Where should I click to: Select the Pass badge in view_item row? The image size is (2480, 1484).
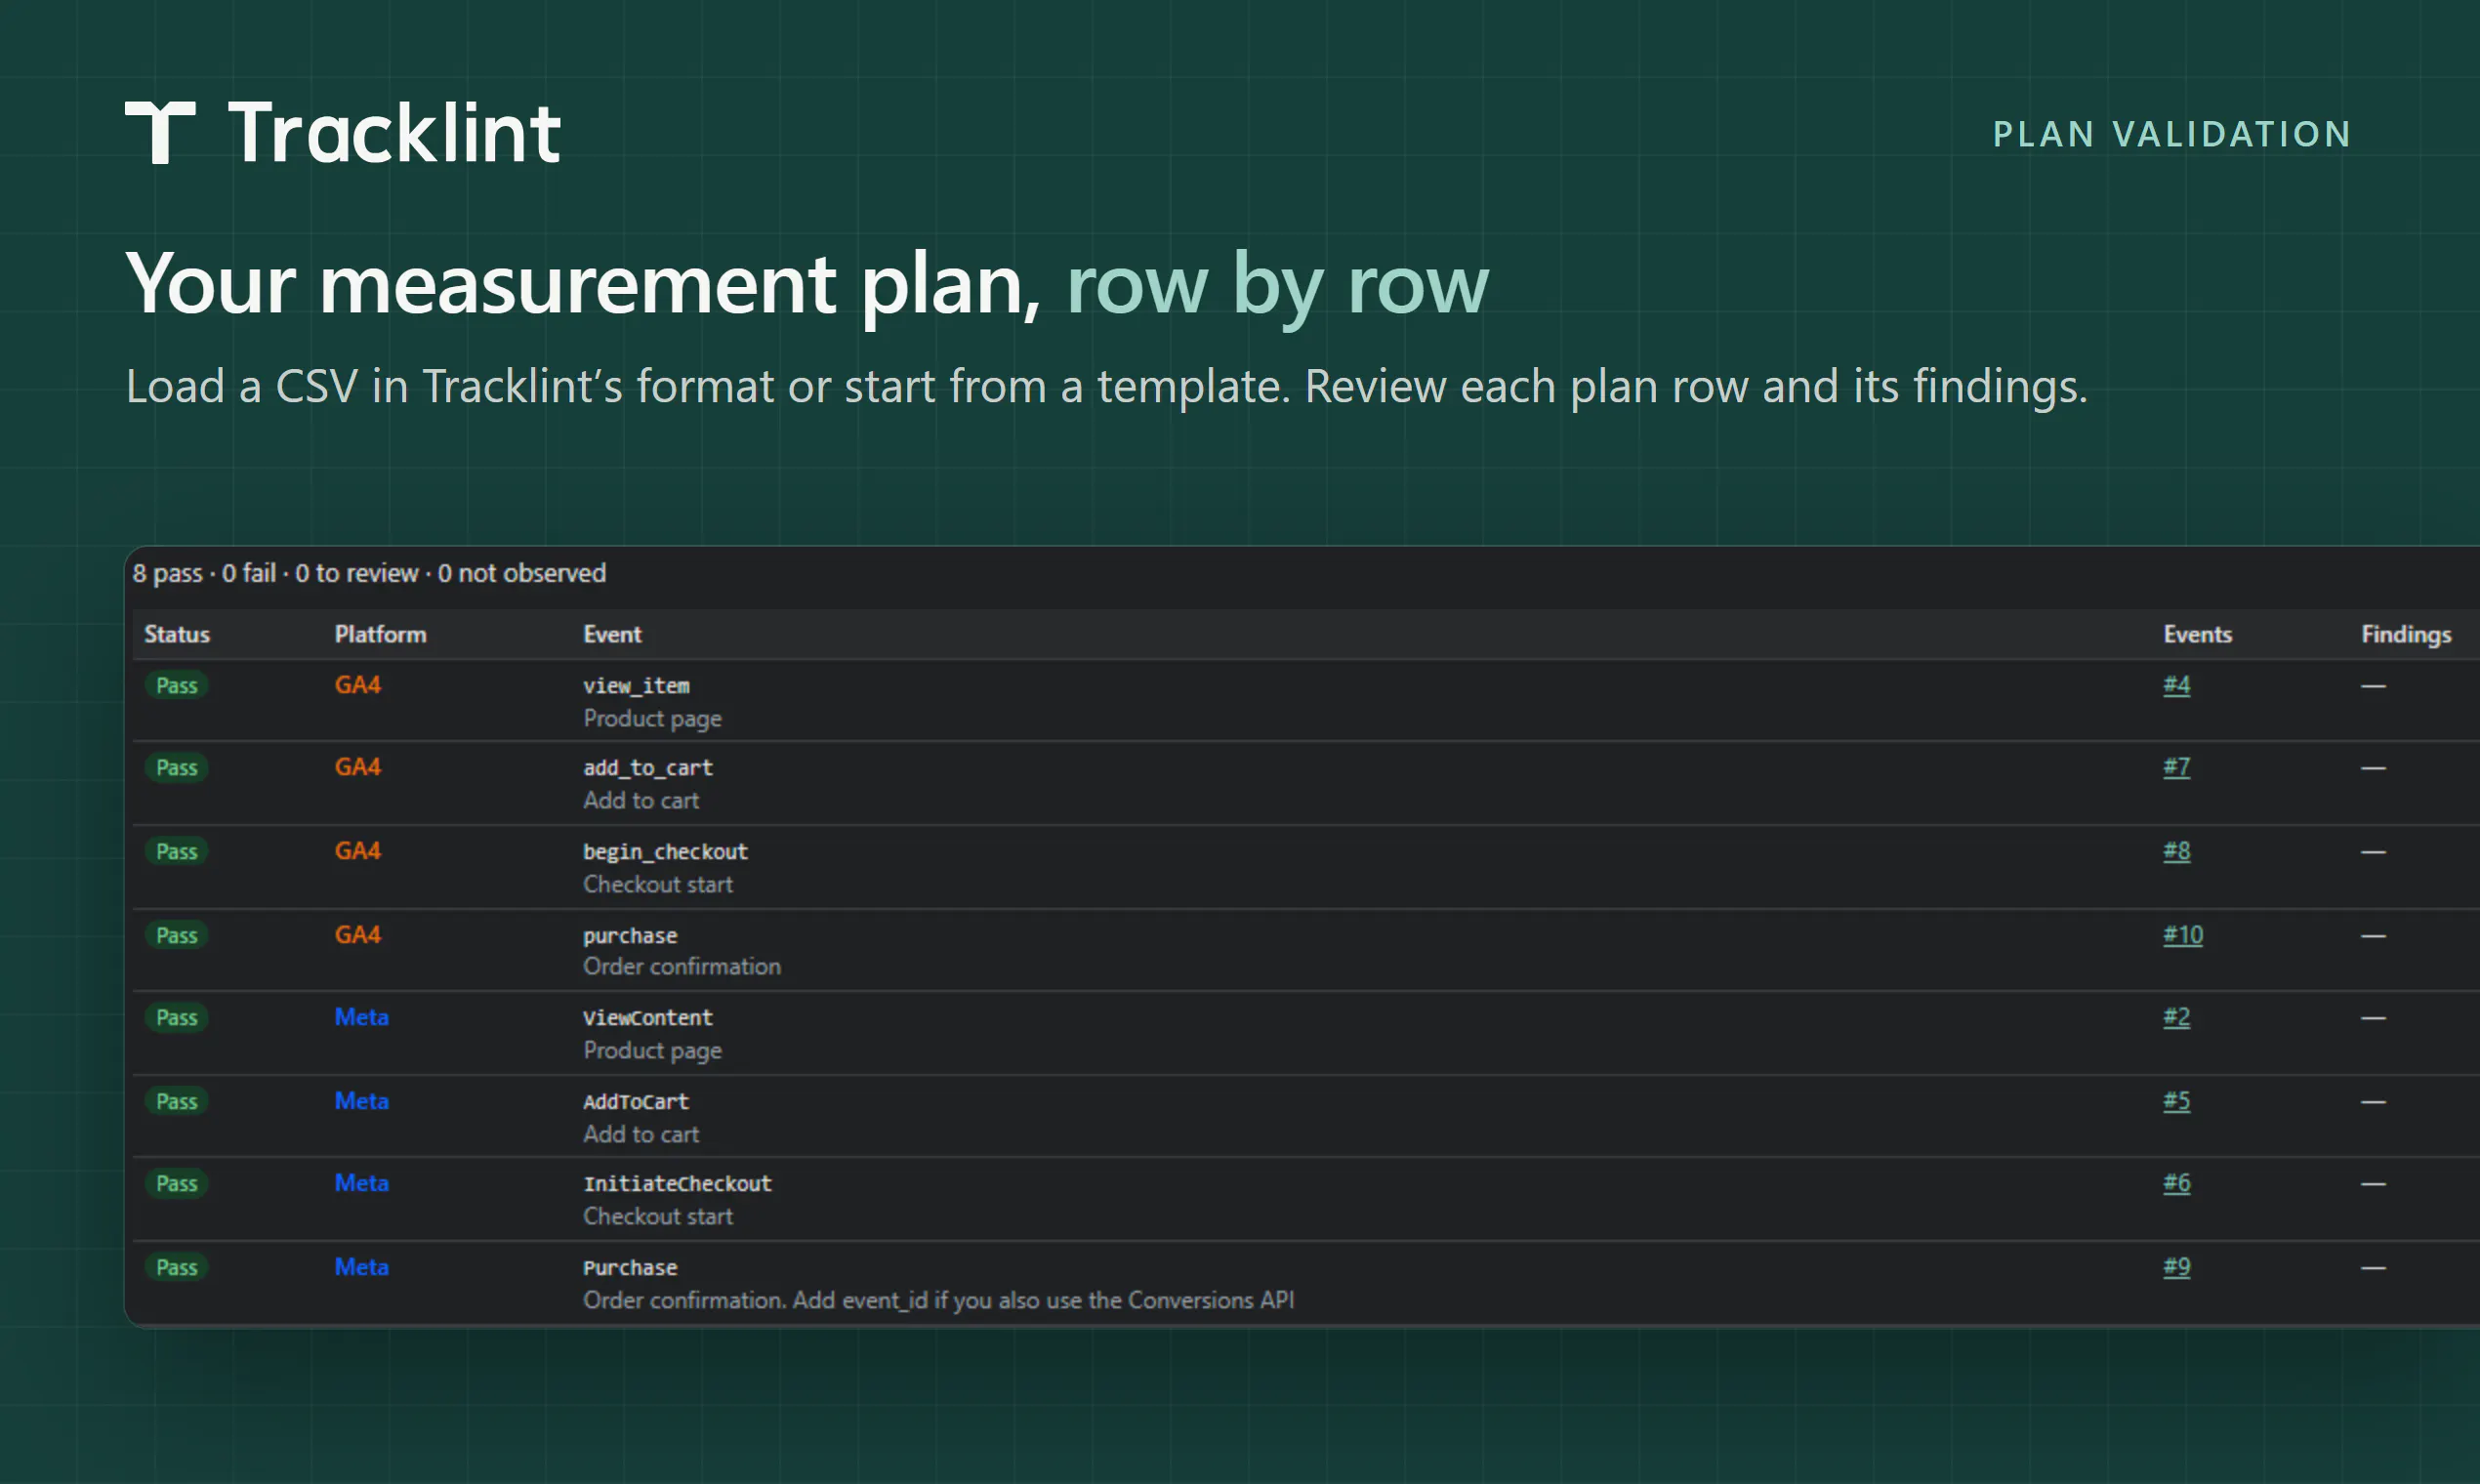(177, 686)
